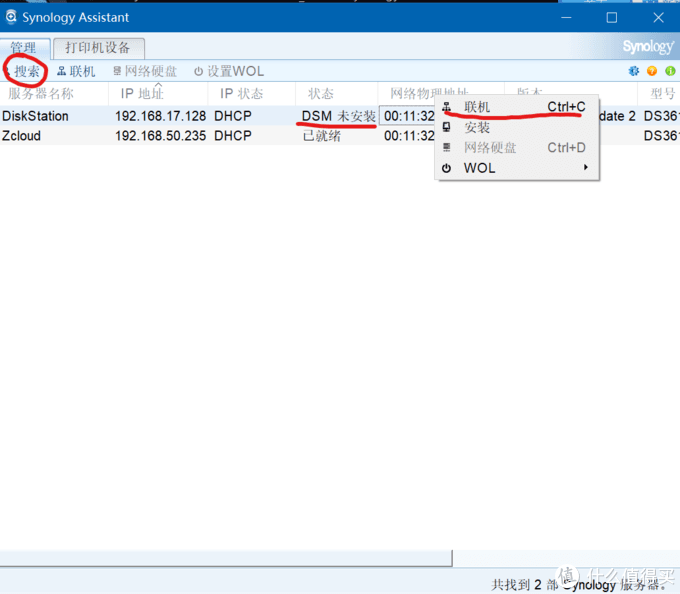Maximize the Synology Assistant window
The width and height of the screenshot is (680, 594).
pyautogui.click(x=611, y=17)
